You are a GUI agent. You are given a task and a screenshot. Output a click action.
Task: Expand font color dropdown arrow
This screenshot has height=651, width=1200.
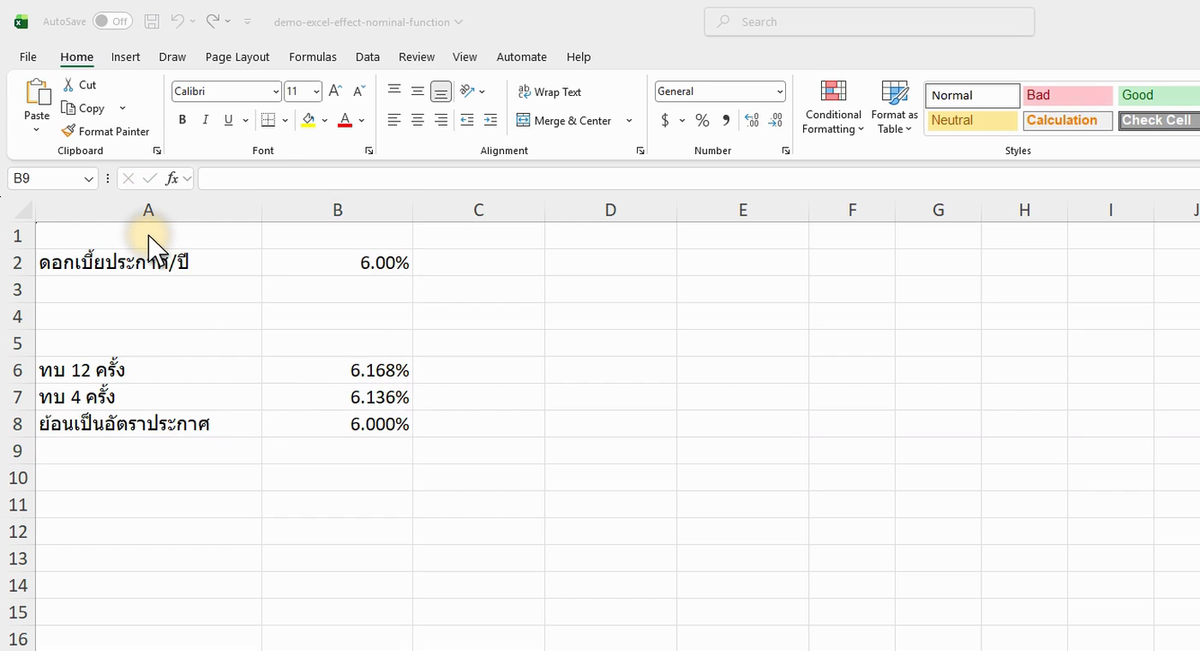(x=362, y=121)
